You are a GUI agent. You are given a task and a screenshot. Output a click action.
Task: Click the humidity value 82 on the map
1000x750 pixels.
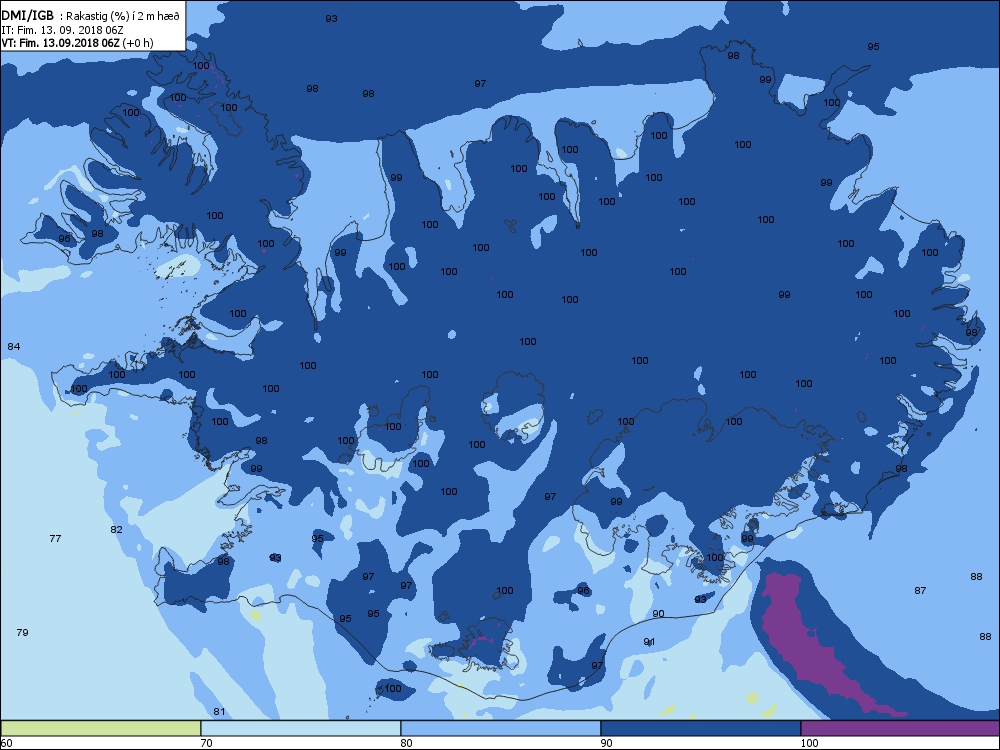116,529
